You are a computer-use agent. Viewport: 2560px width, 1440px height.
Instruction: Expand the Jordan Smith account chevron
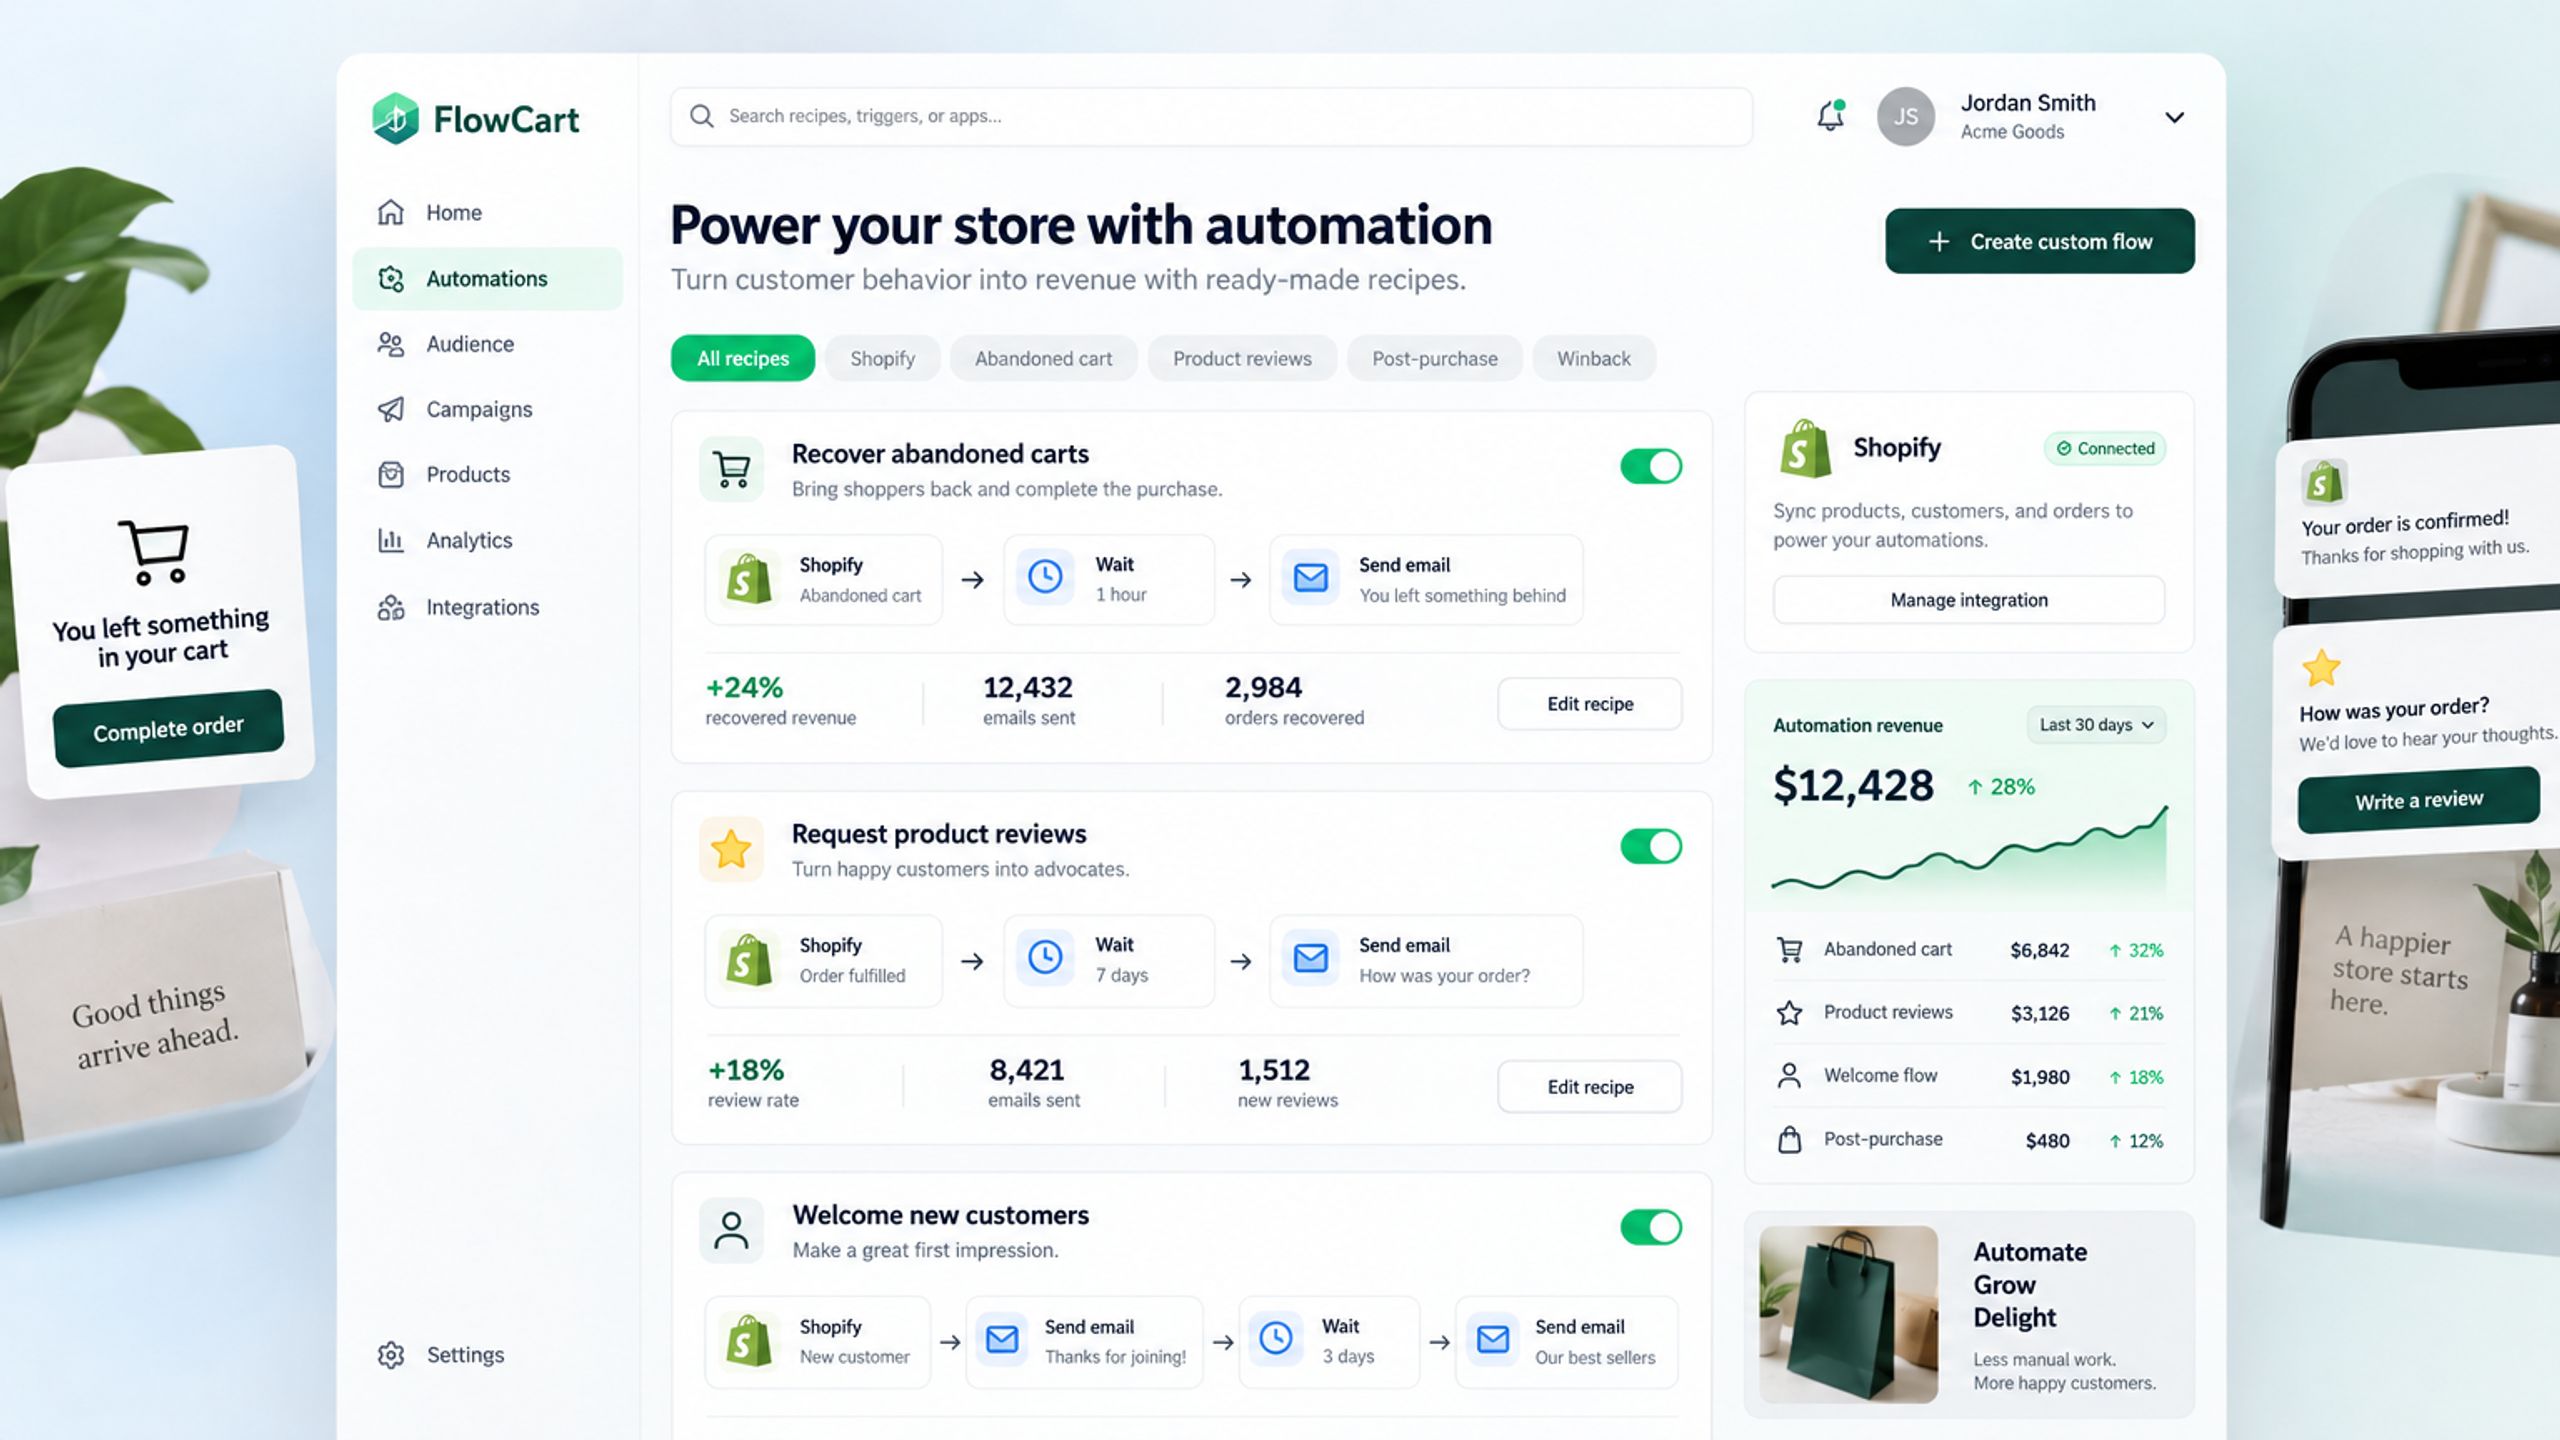pyautogui.click(x=2174, y=117)
